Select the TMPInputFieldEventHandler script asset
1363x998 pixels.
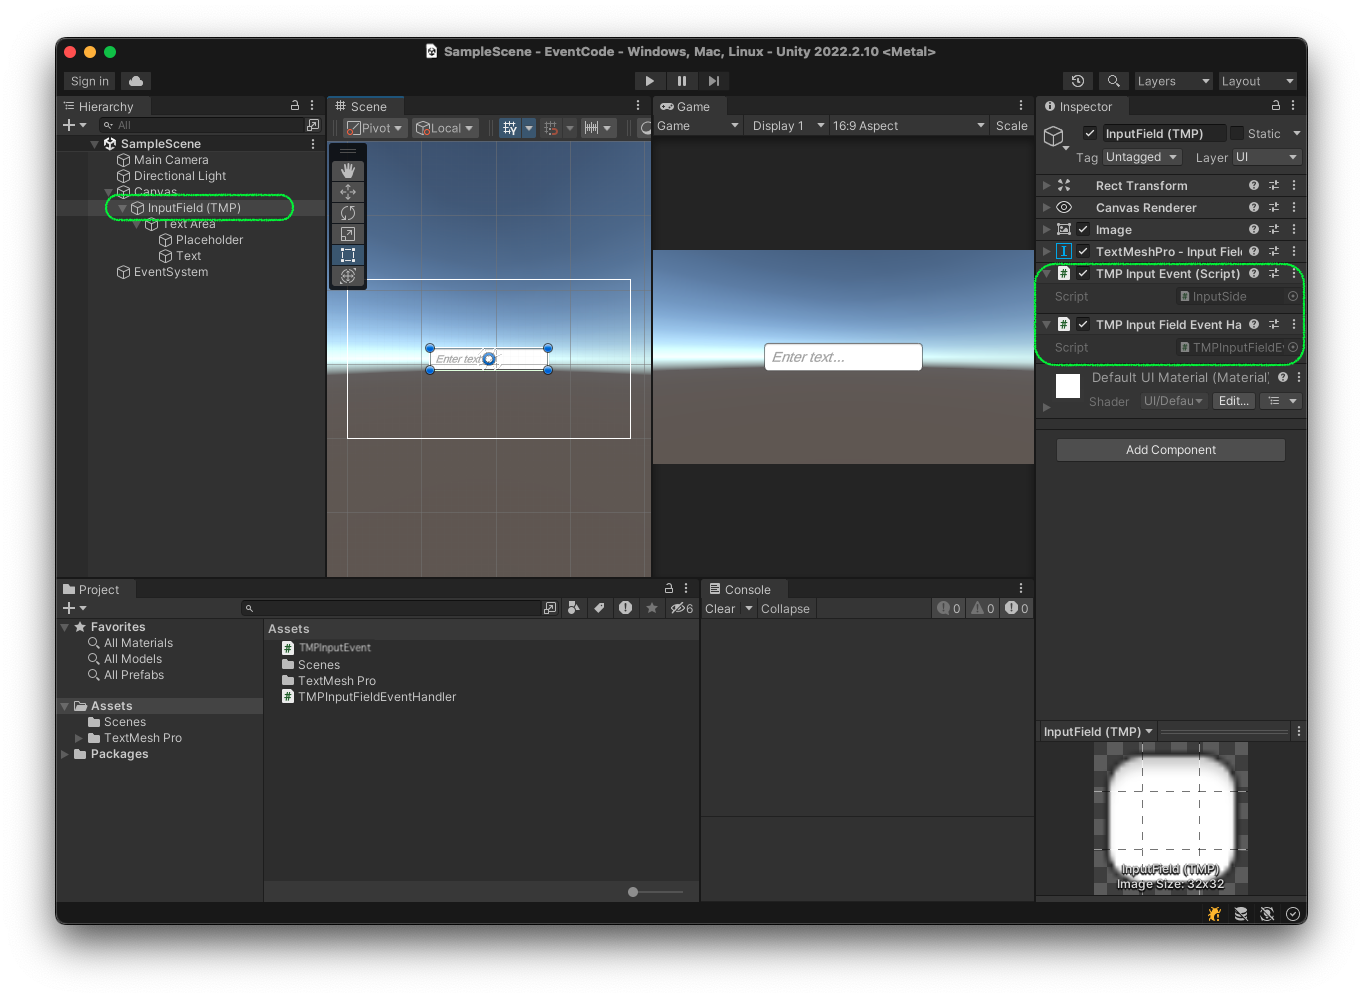(376, 697)
